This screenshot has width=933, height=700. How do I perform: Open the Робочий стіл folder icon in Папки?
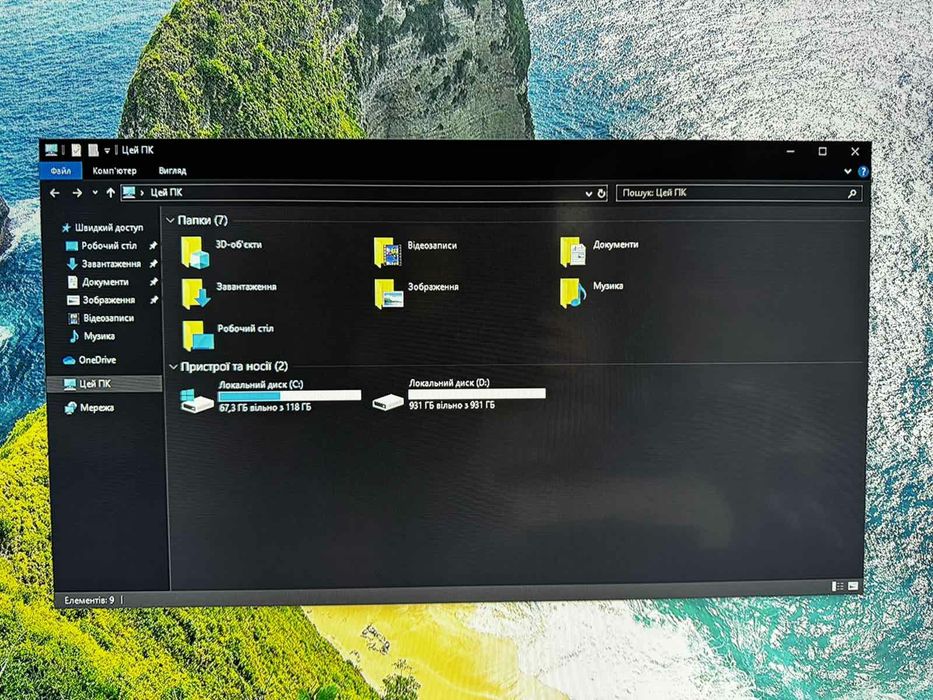[198, 335]
